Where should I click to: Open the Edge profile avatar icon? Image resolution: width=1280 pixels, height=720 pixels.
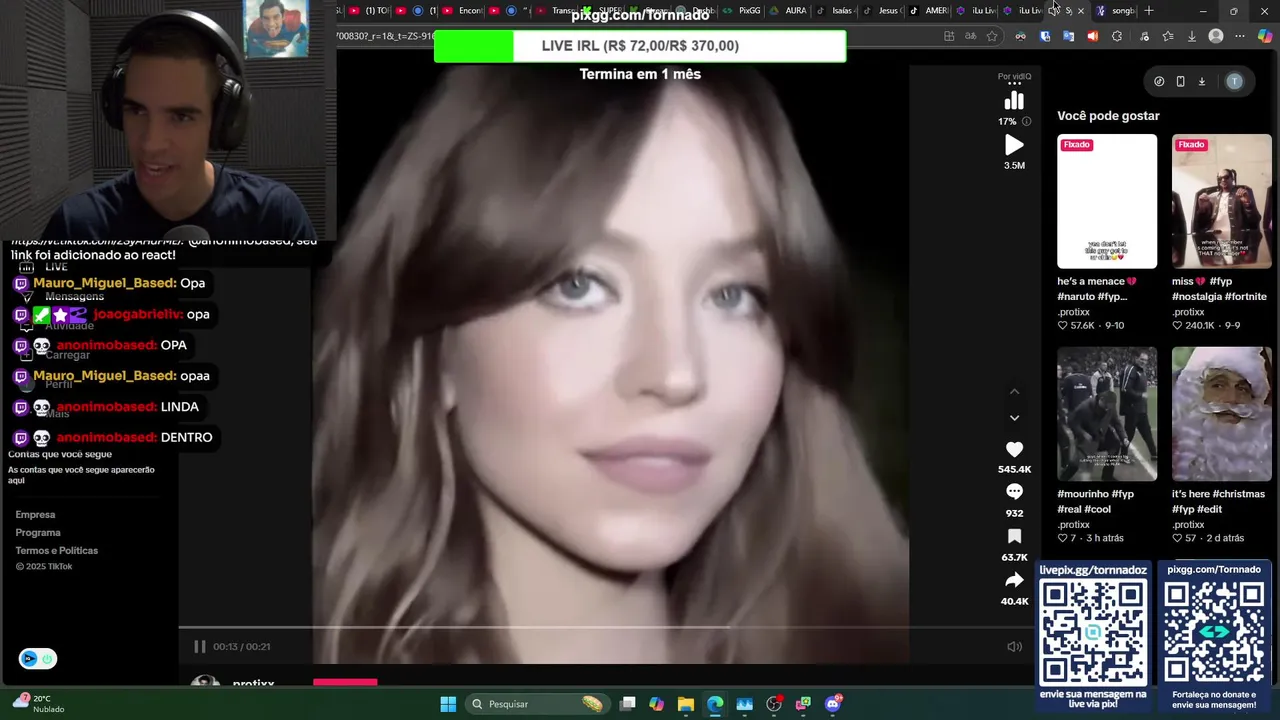click(1216, 37)
